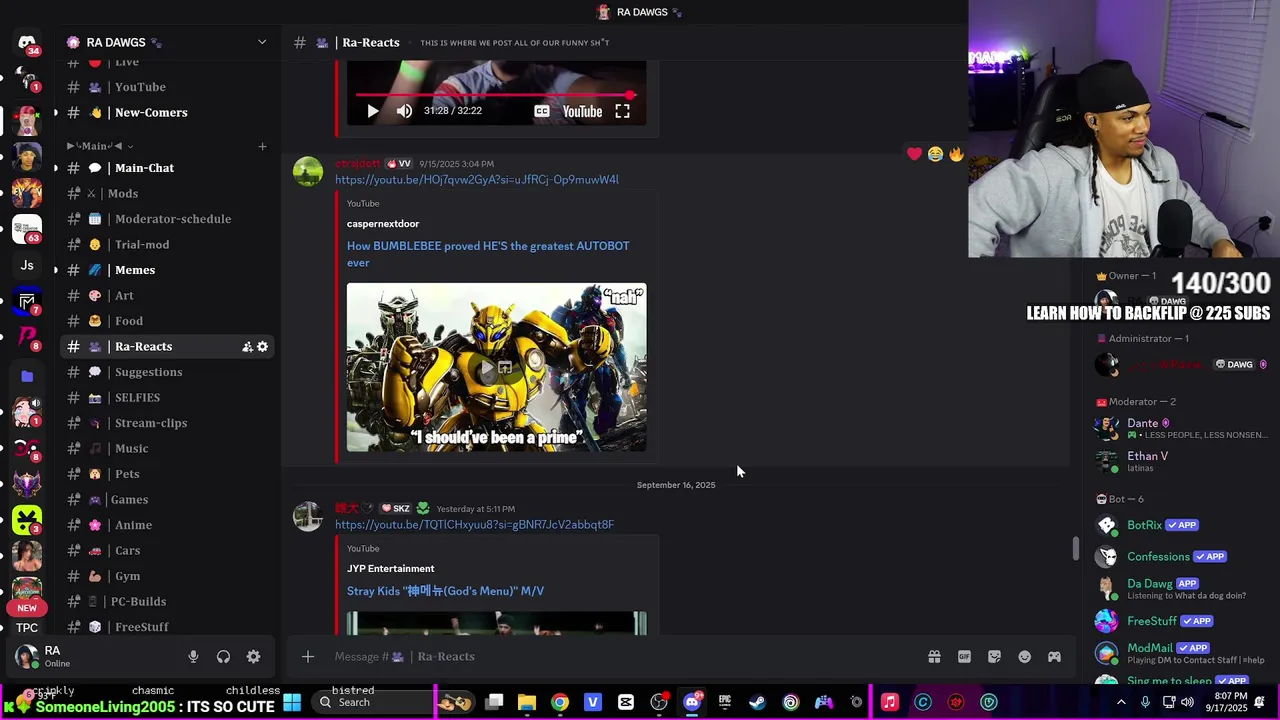Open Discord direct messages home icon
1280x720 pixels.
point(27,43)
